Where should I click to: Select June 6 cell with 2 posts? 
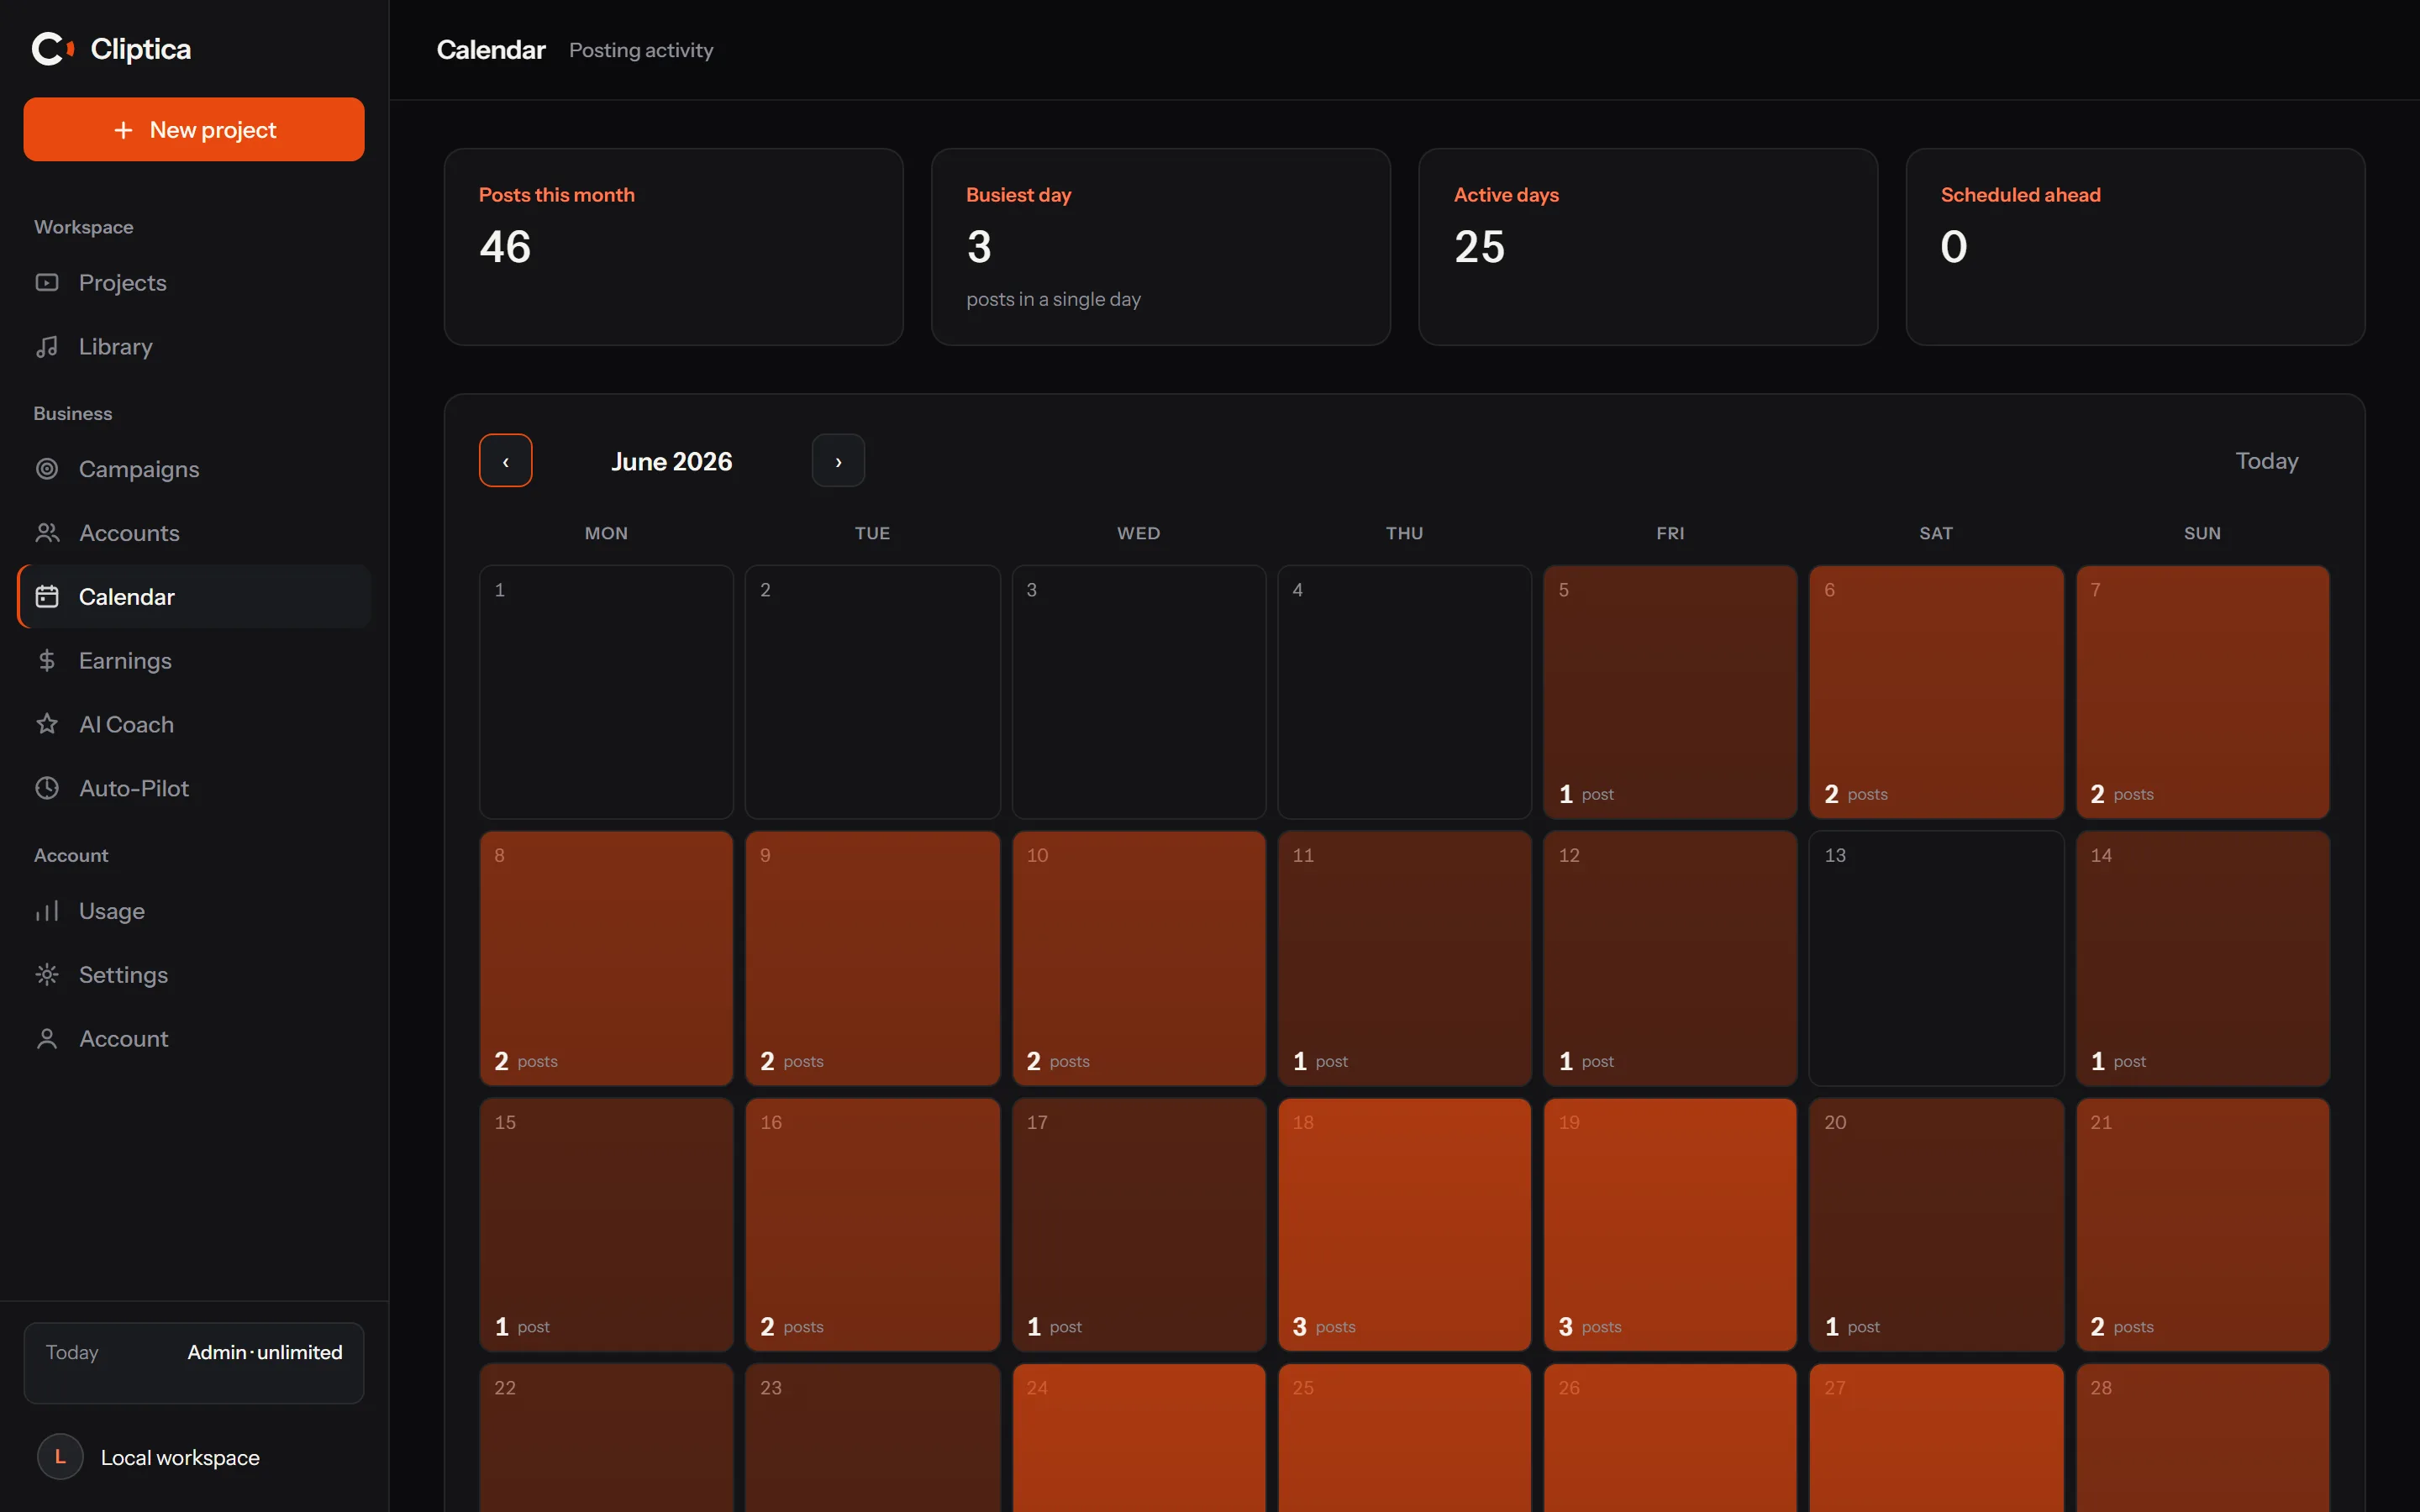1937,692
